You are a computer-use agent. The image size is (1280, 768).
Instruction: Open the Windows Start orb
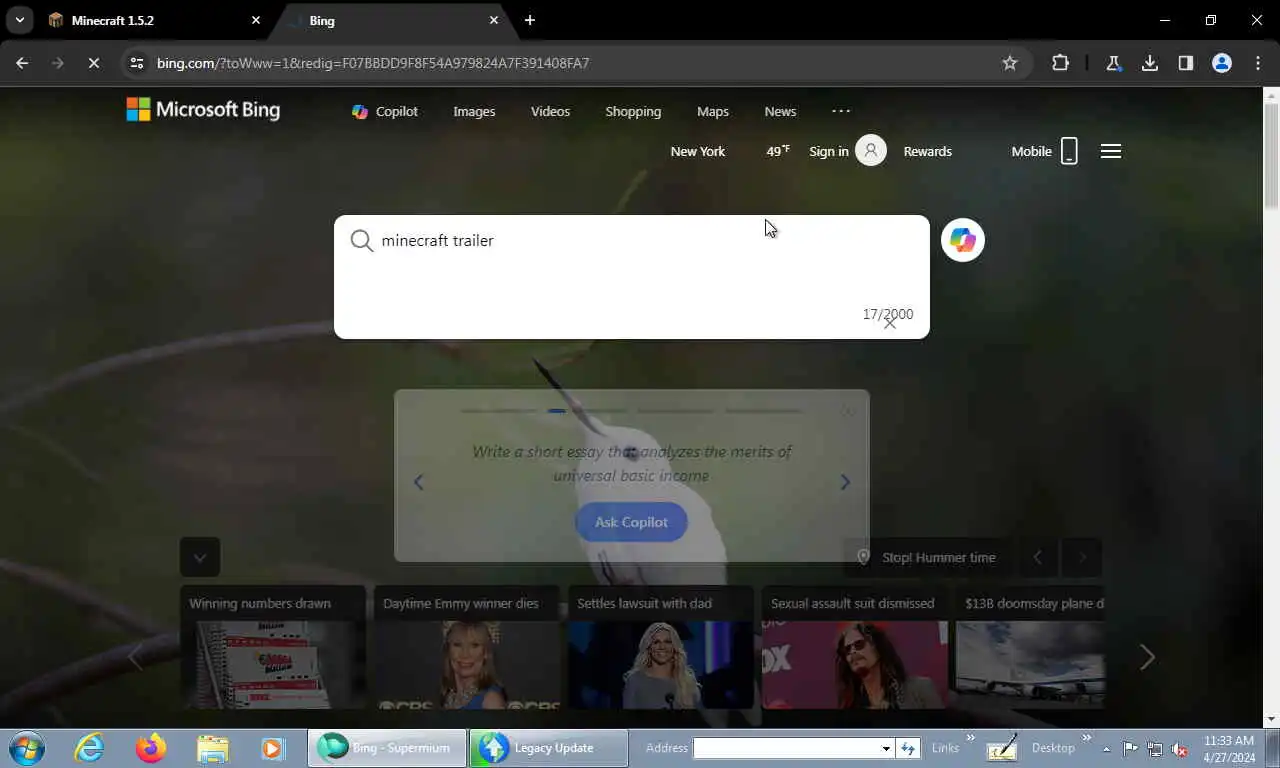coord(26,748)
